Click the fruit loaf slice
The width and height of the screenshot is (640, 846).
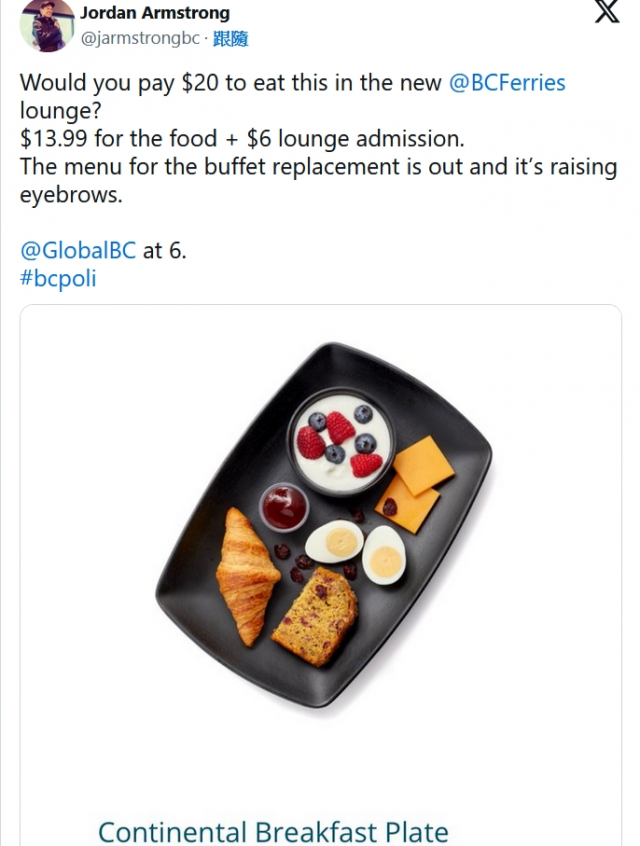(x=314, y=617)
